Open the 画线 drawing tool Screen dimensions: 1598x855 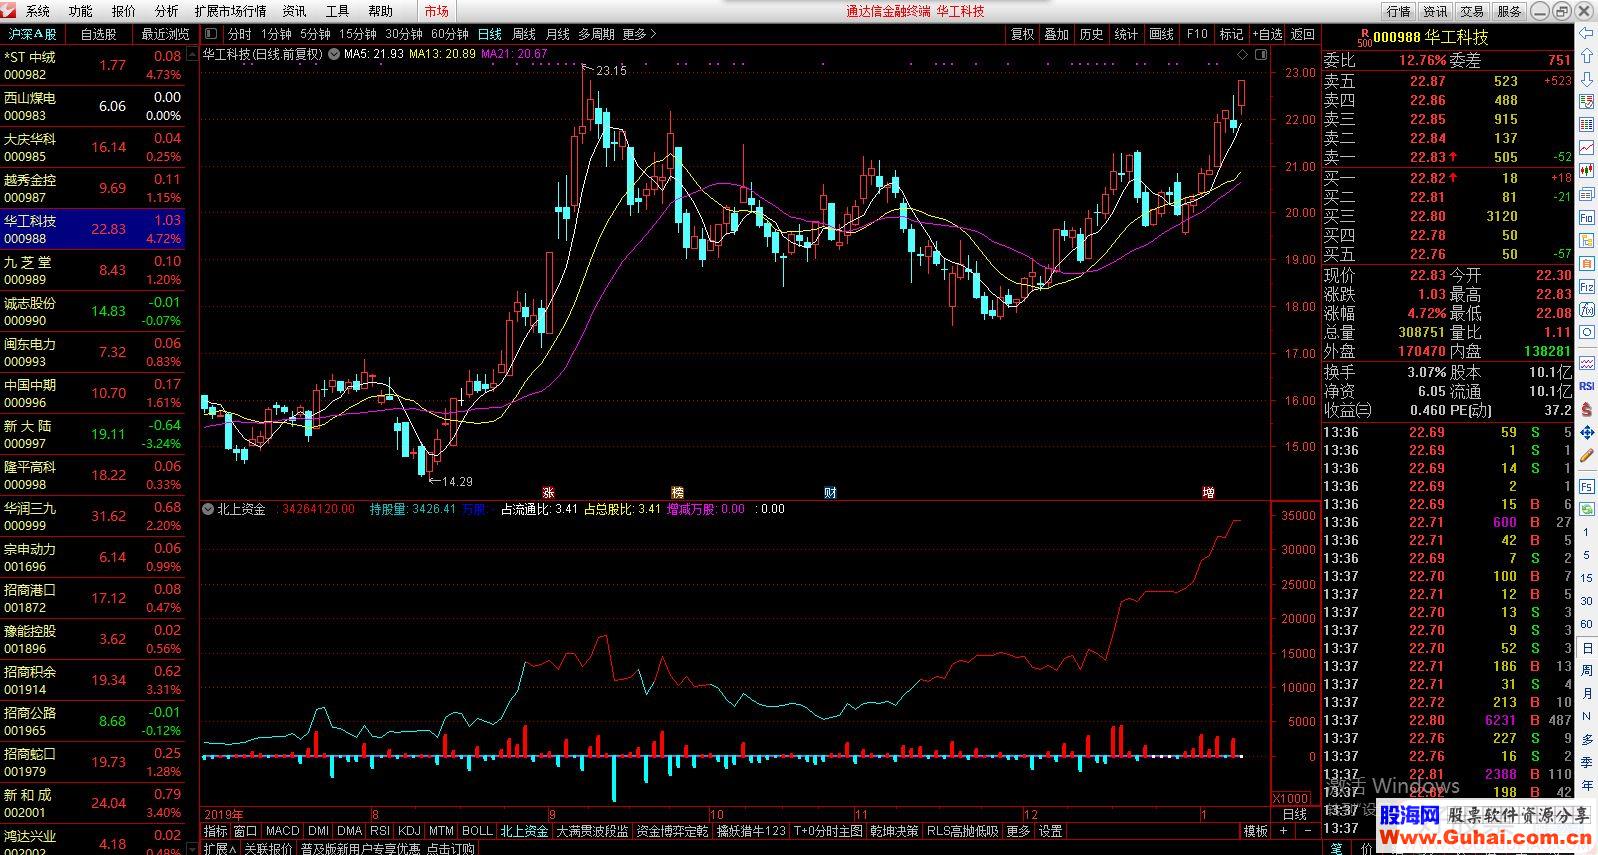click(1162, 34)
